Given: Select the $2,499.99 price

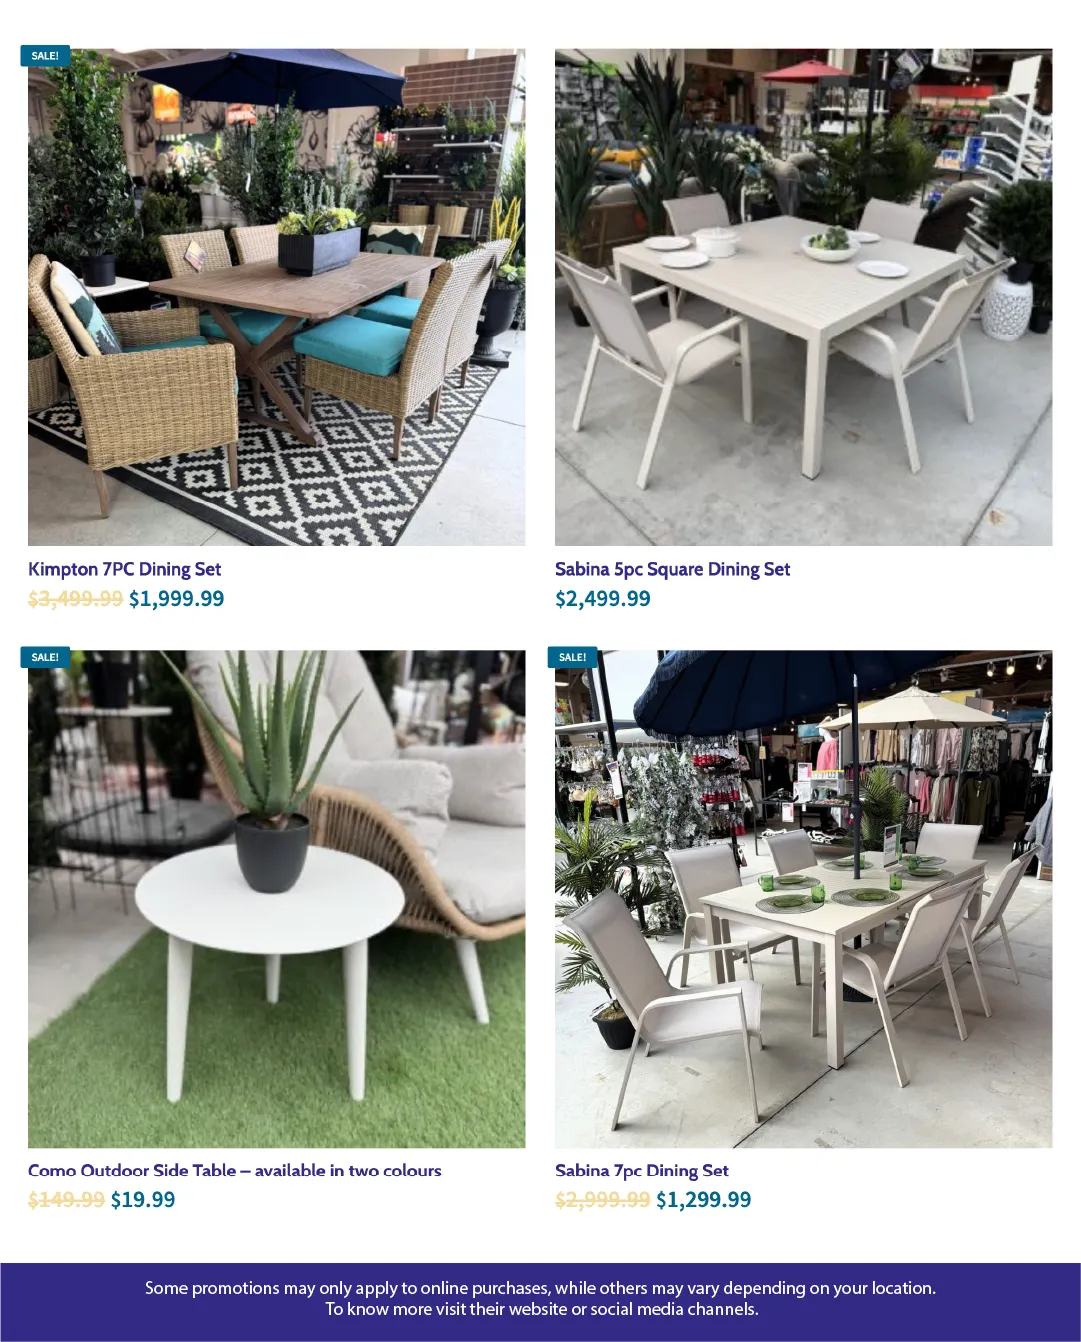Looking at the screenshot, I should point(603,599).
